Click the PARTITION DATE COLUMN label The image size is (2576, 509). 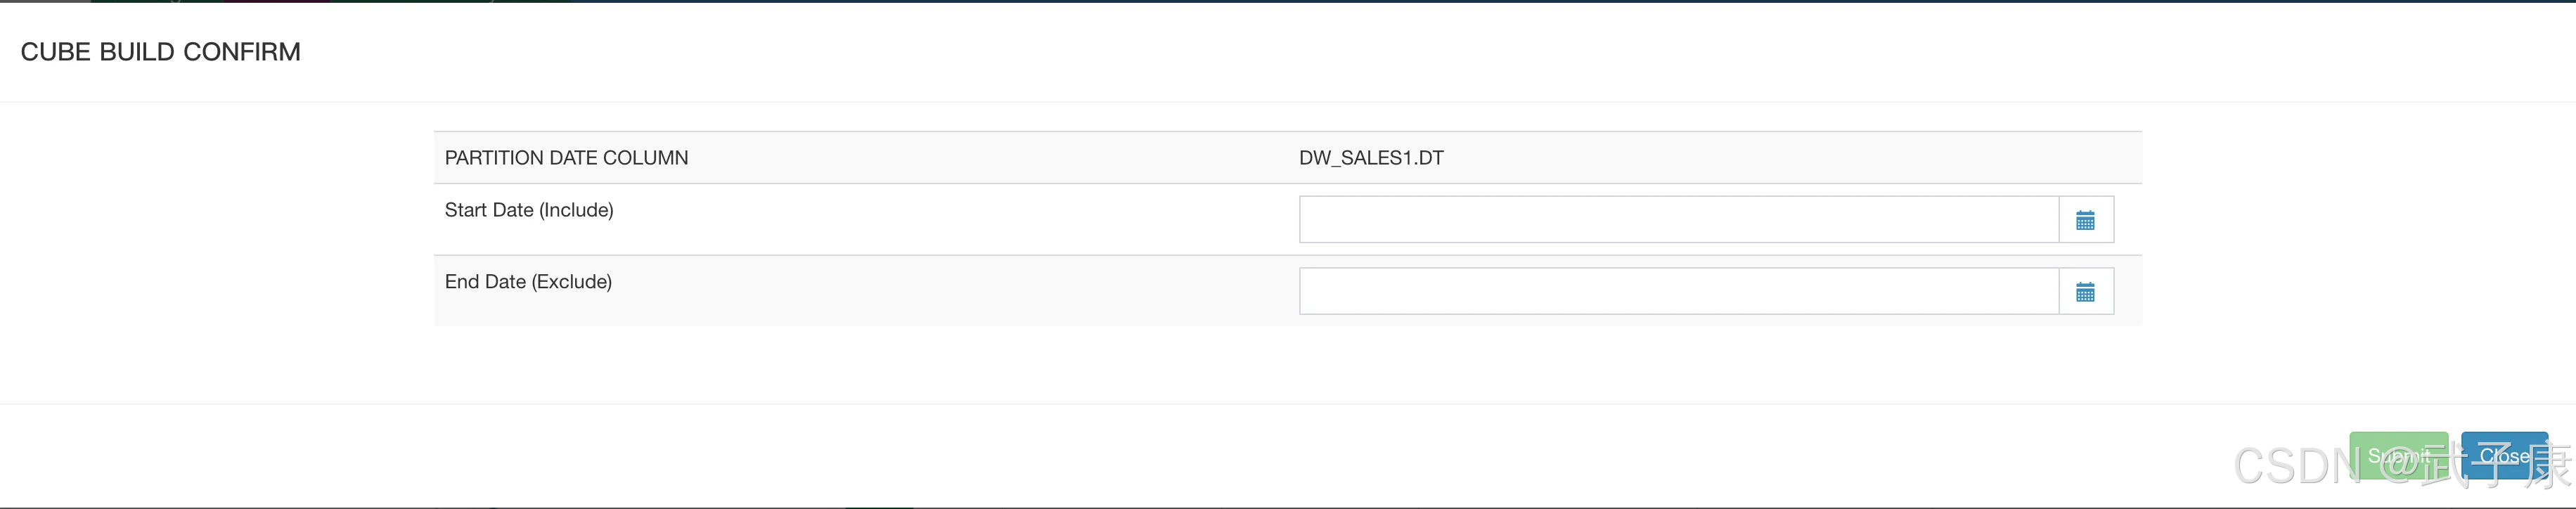pos(566,158)
